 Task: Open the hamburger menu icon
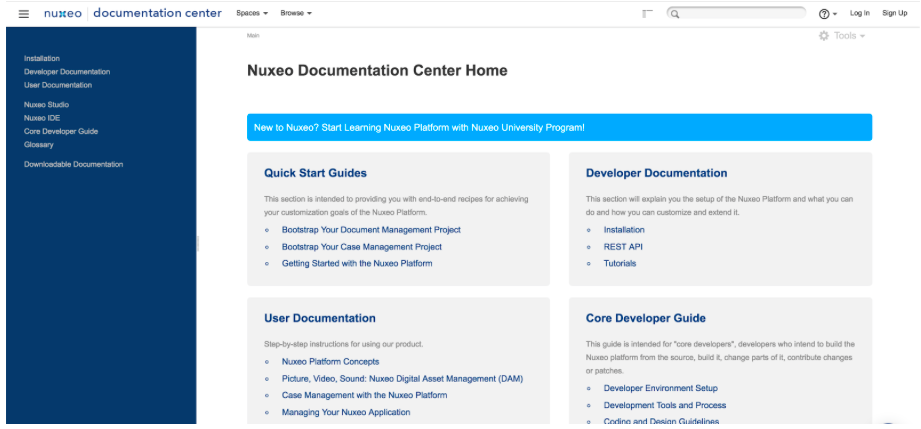point(23,14)
